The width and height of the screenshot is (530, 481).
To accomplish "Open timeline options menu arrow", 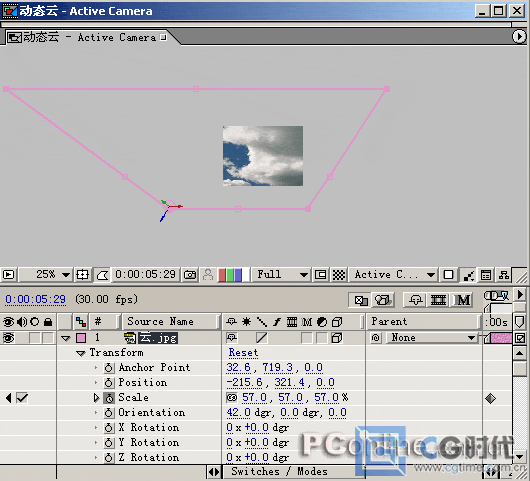I will 520,294.
